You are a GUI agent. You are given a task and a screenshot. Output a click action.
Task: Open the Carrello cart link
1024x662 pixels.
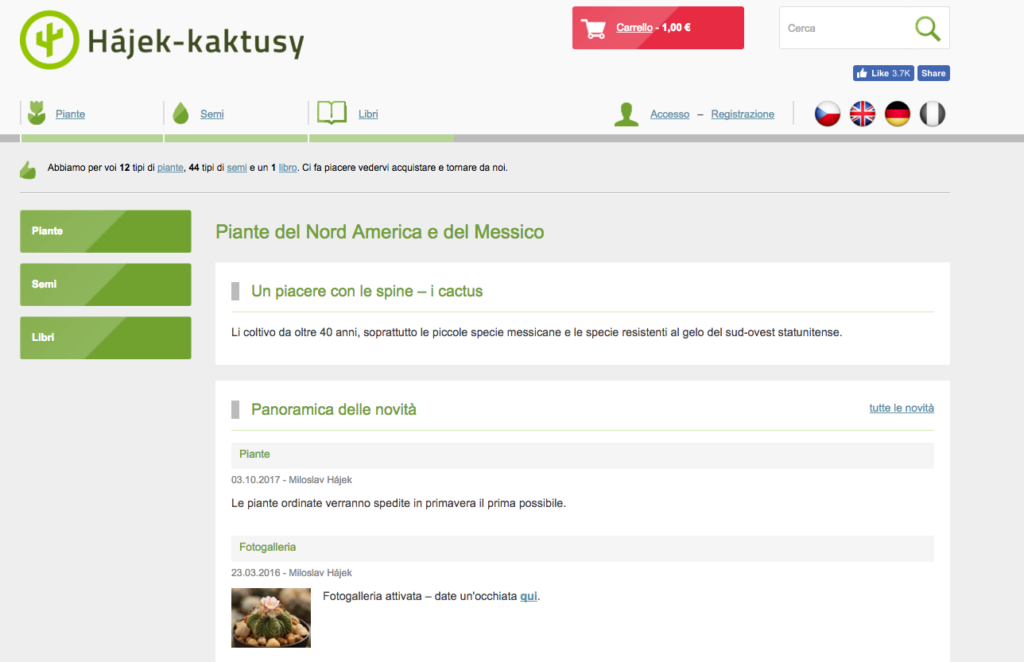click(634, 27)
